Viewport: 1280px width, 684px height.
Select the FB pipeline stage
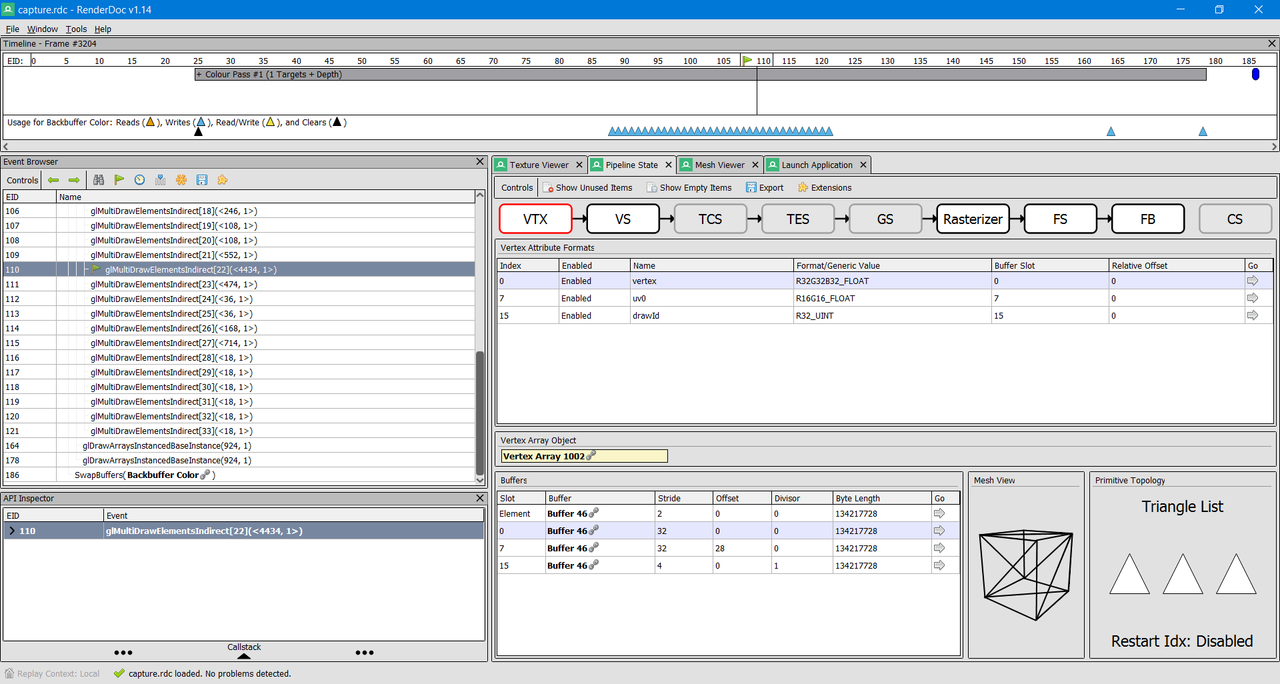[x=1148, y=219]
